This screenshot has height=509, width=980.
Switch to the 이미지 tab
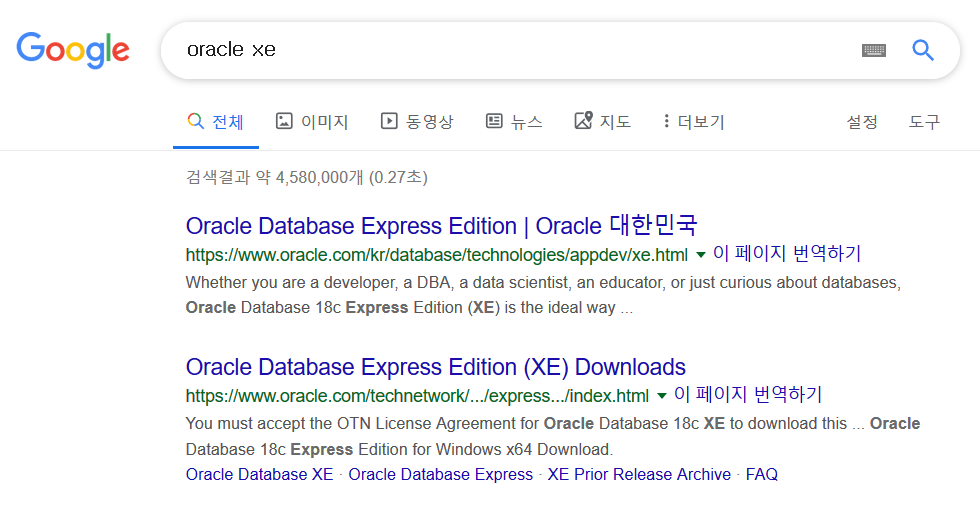tap(312, 121)
